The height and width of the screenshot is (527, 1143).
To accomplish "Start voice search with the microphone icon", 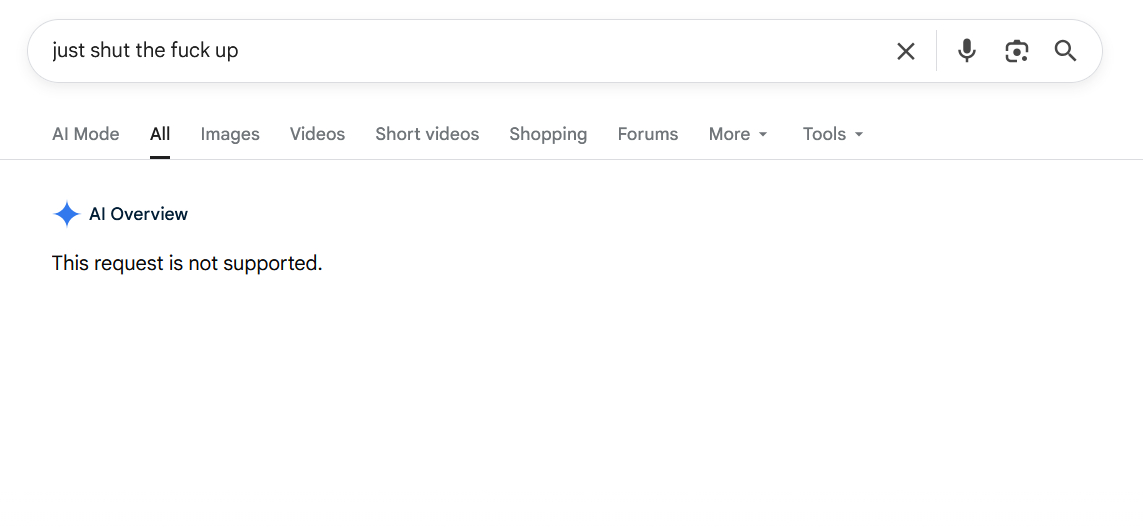I will [966, 51].
